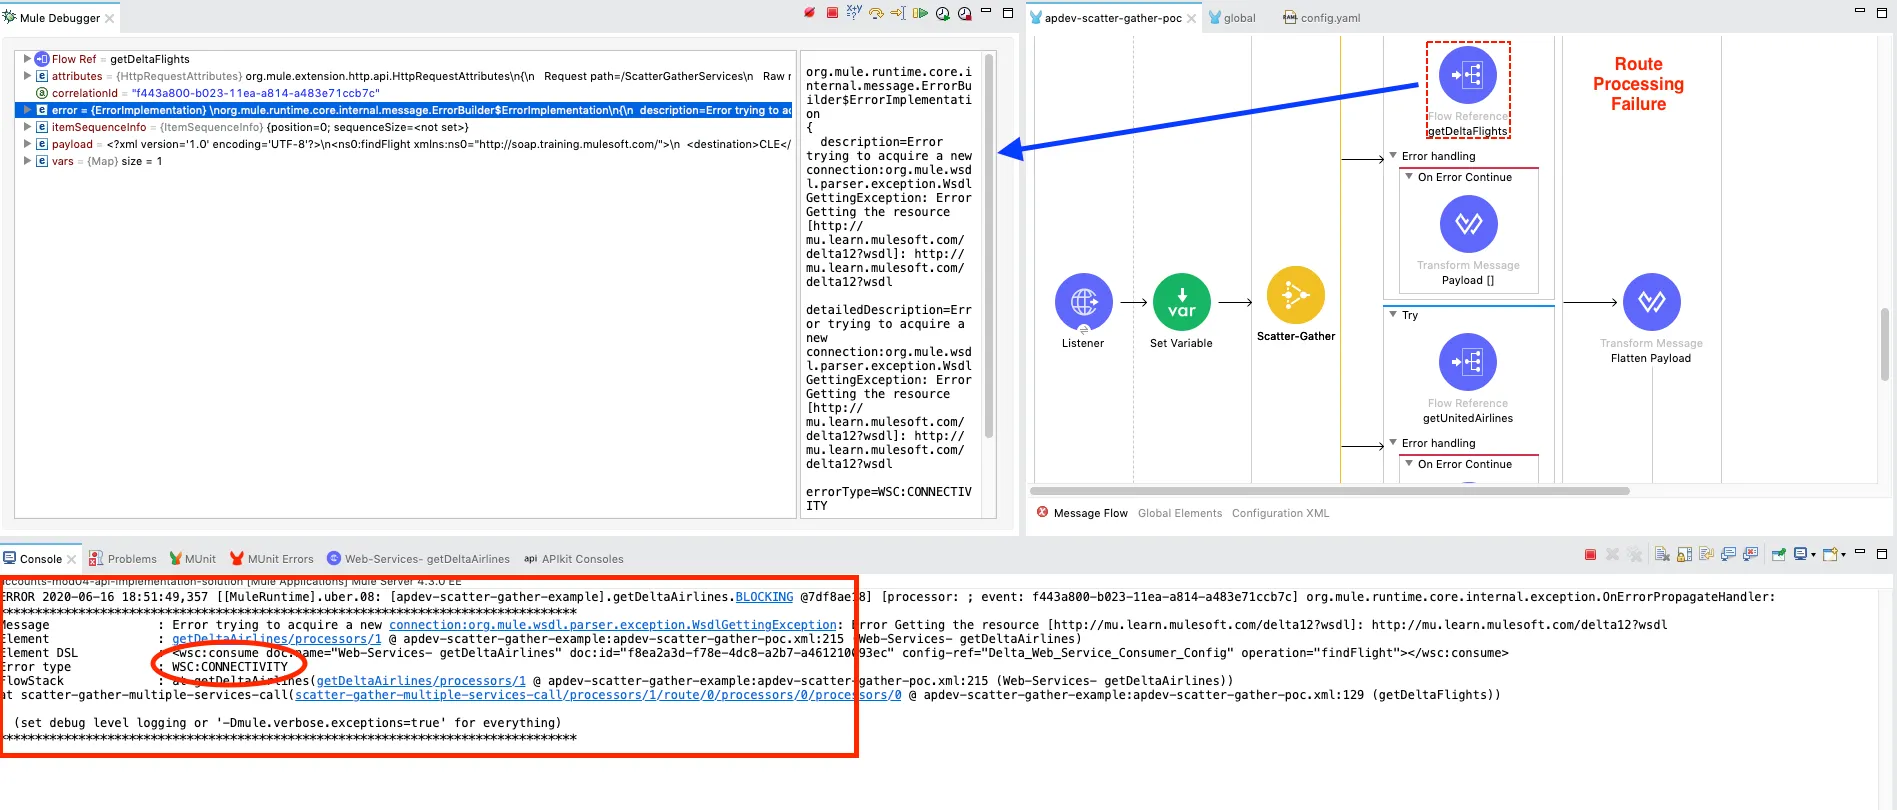
Task: Open the FlowStack getDeltaAirlines/processors/1 link
Action: pyautogui.click(x=421, y=681)
